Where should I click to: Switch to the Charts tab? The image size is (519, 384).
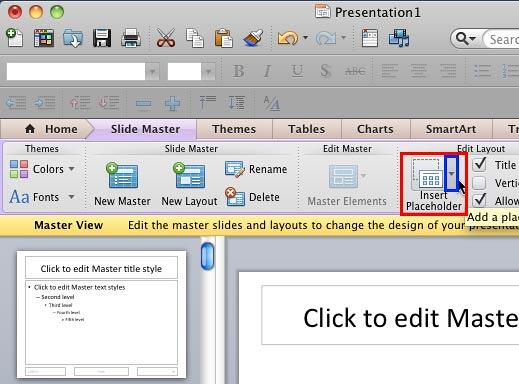coord(375,129)
